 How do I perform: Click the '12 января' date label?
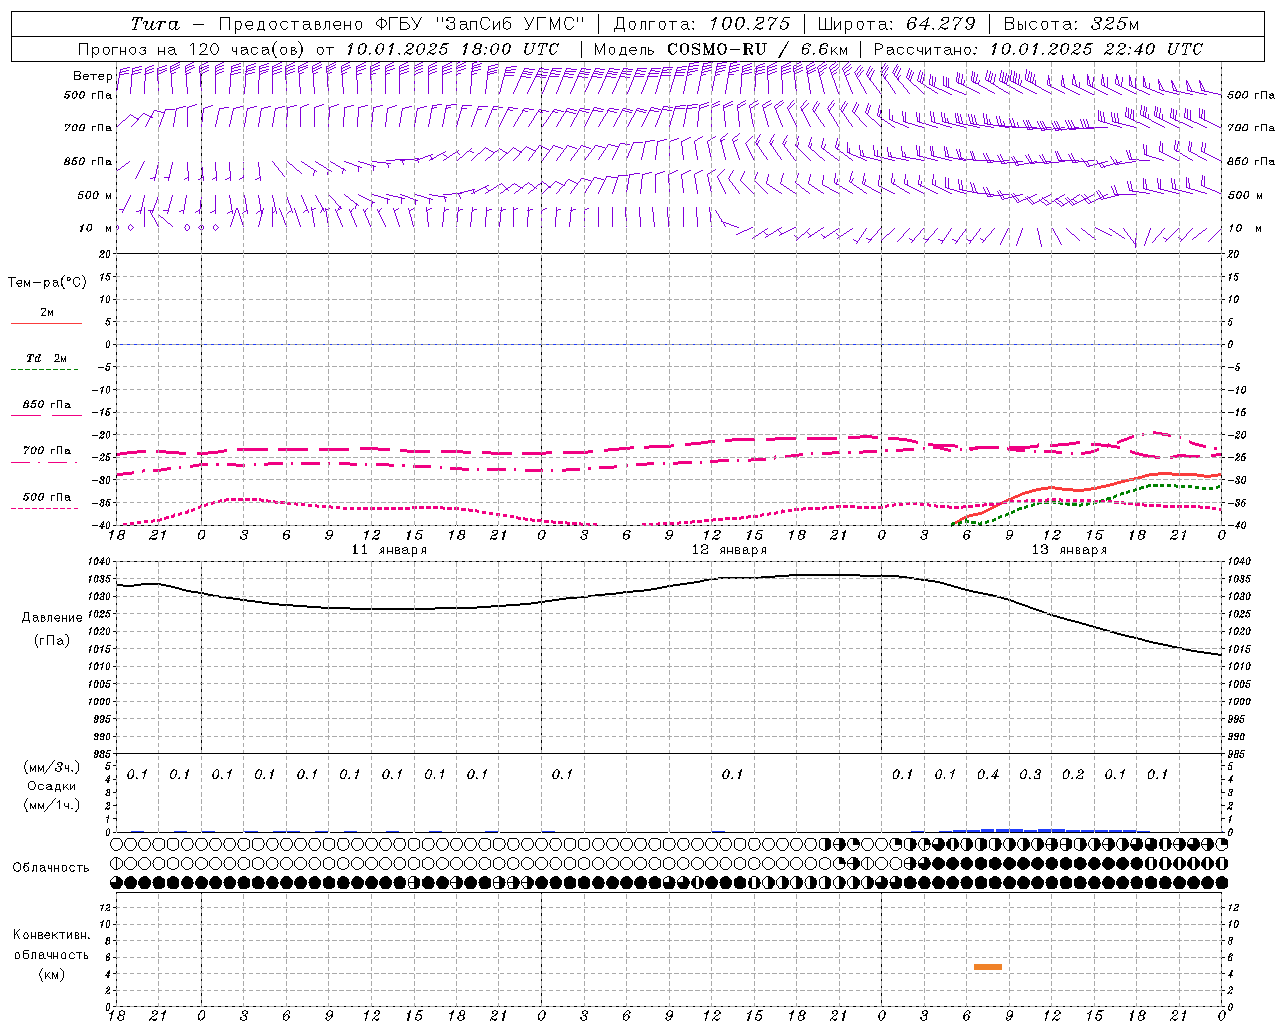pos(729,550)
